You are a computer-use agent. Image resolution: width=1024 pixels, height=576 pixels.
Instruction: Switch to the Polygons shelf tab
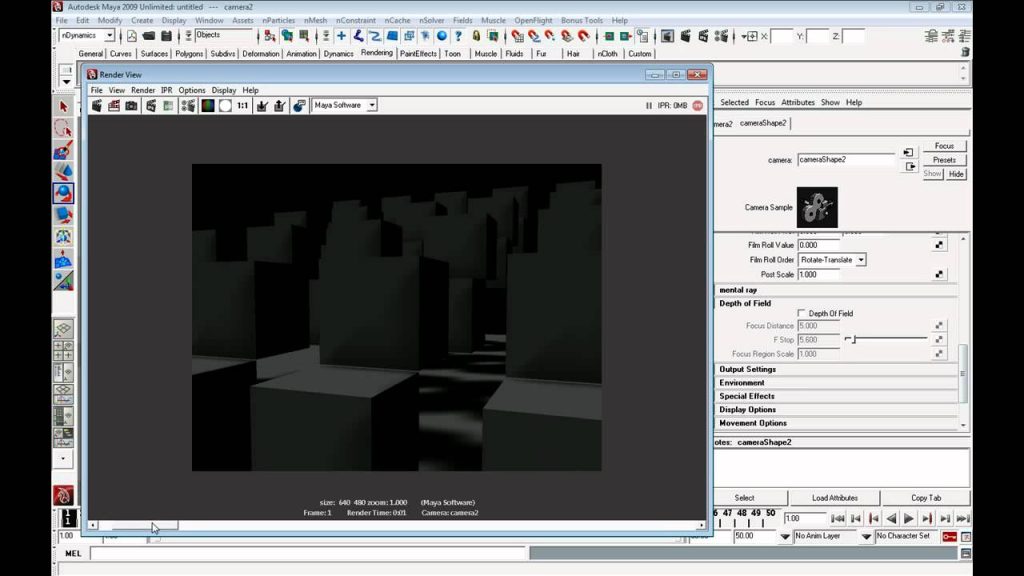[x=189, y=54]
